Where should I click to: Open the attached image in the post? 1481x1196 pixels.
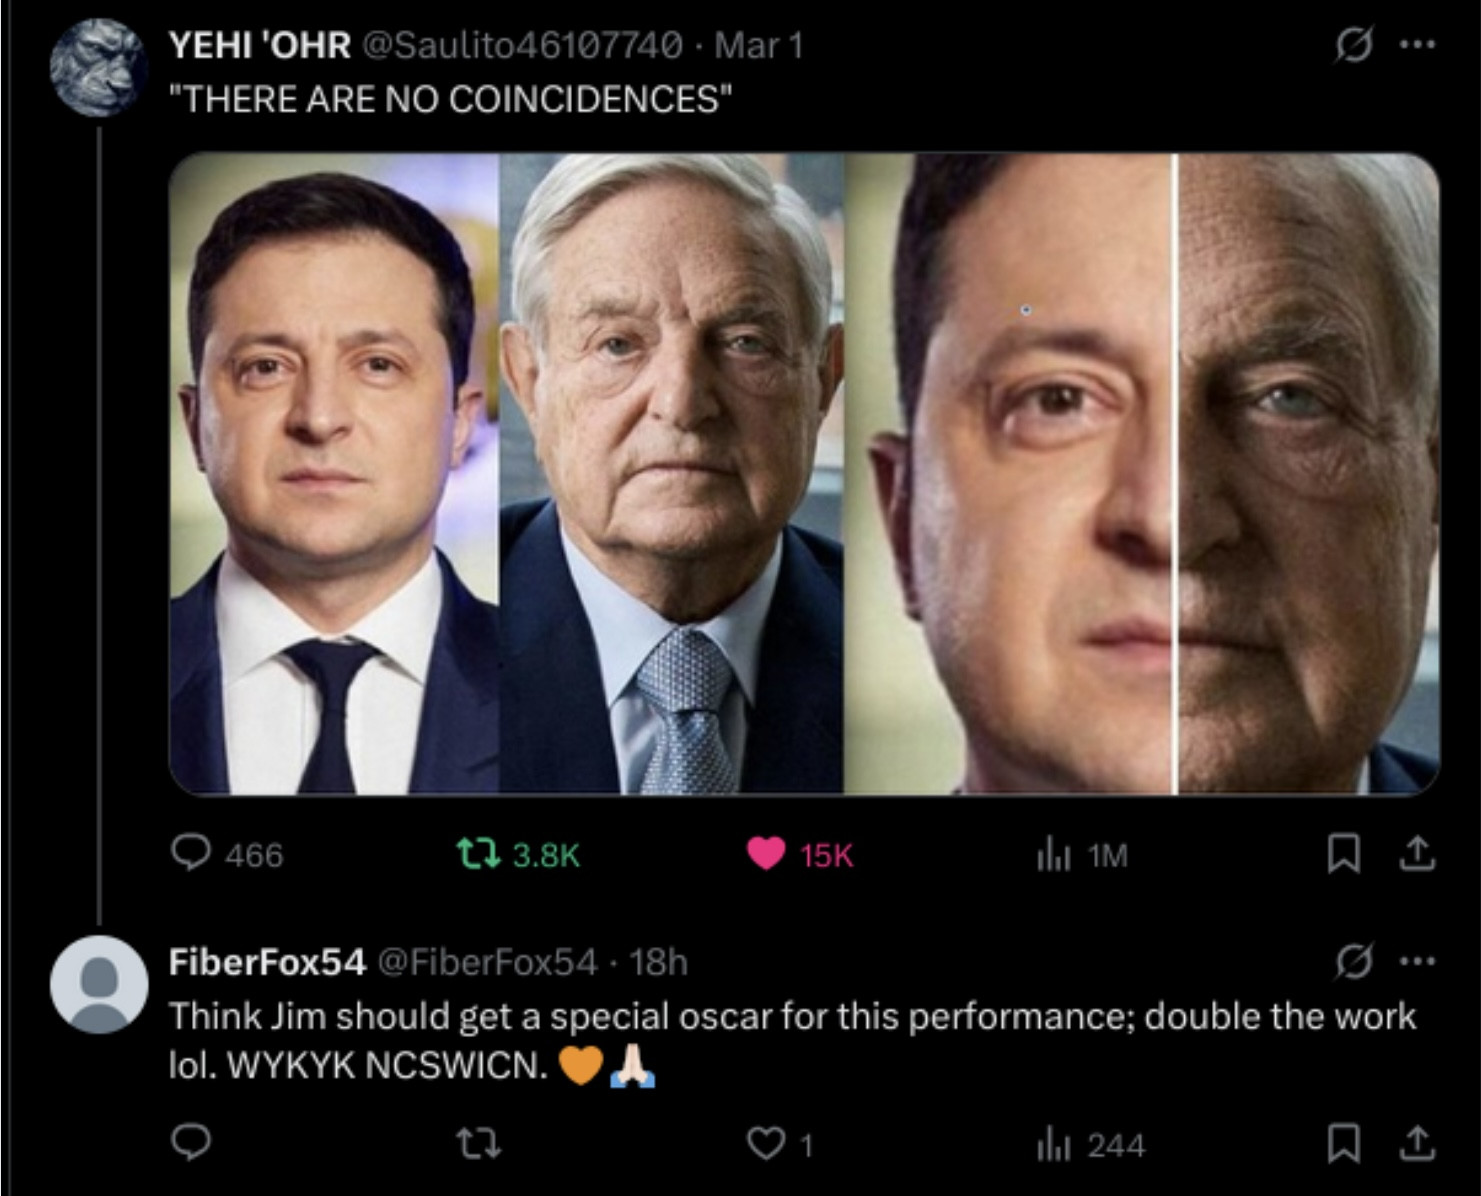(804, 473)
